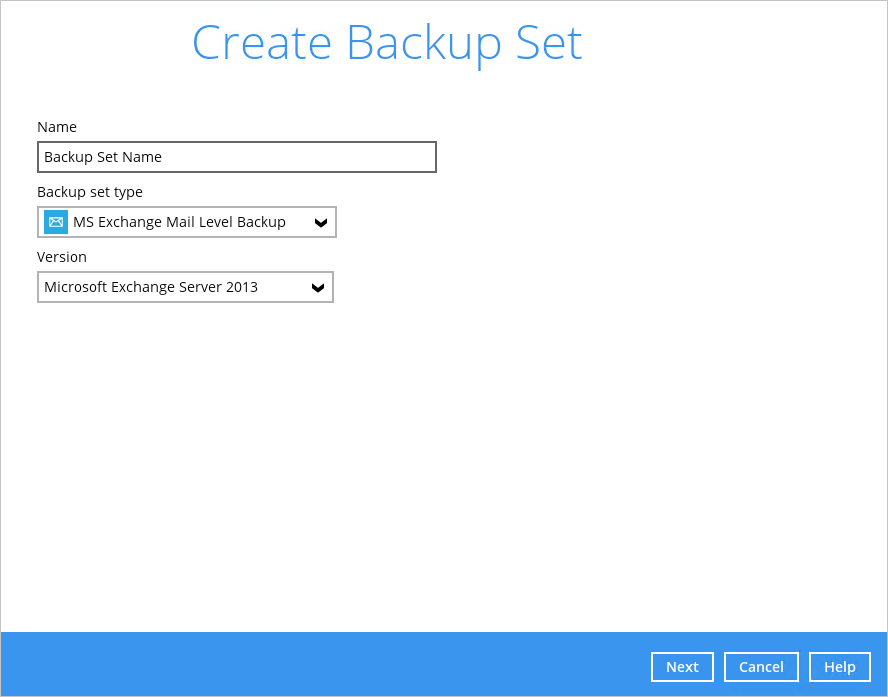Click the word 'Backup' in the title
The width and height of the screenshot is (888, 697).
(424, 44)
